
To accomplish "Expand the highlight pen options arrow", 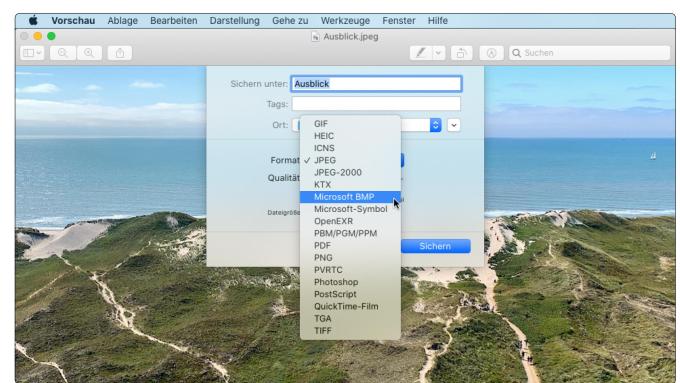I will click(x=438, y=53).
